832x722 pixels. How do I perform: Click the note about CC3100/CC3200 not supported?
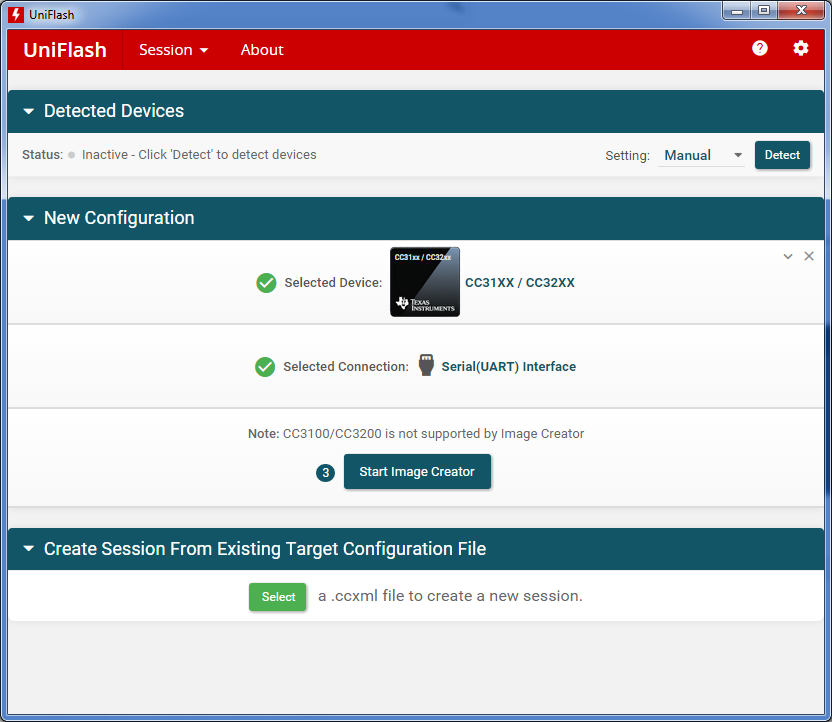click(415, 434)
